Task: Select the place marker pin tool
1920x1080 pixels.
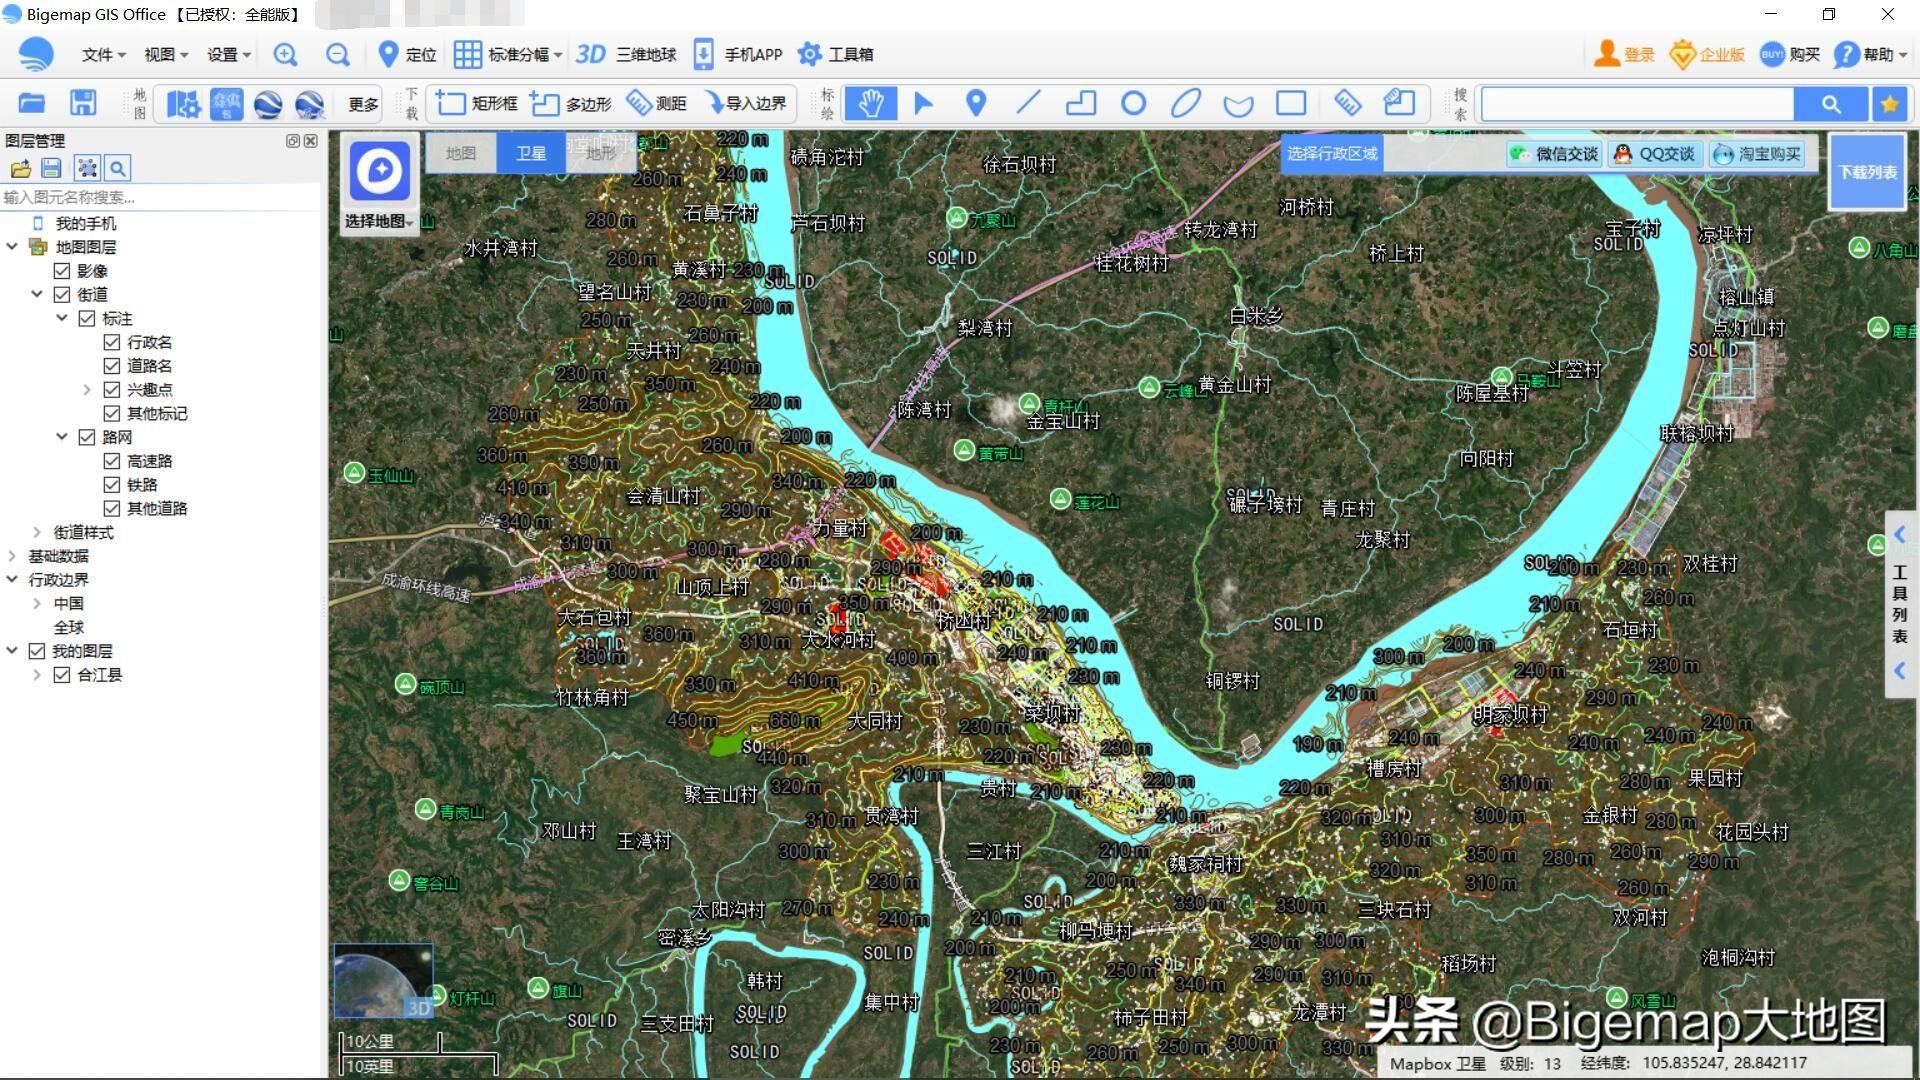Action: [976, 103]
